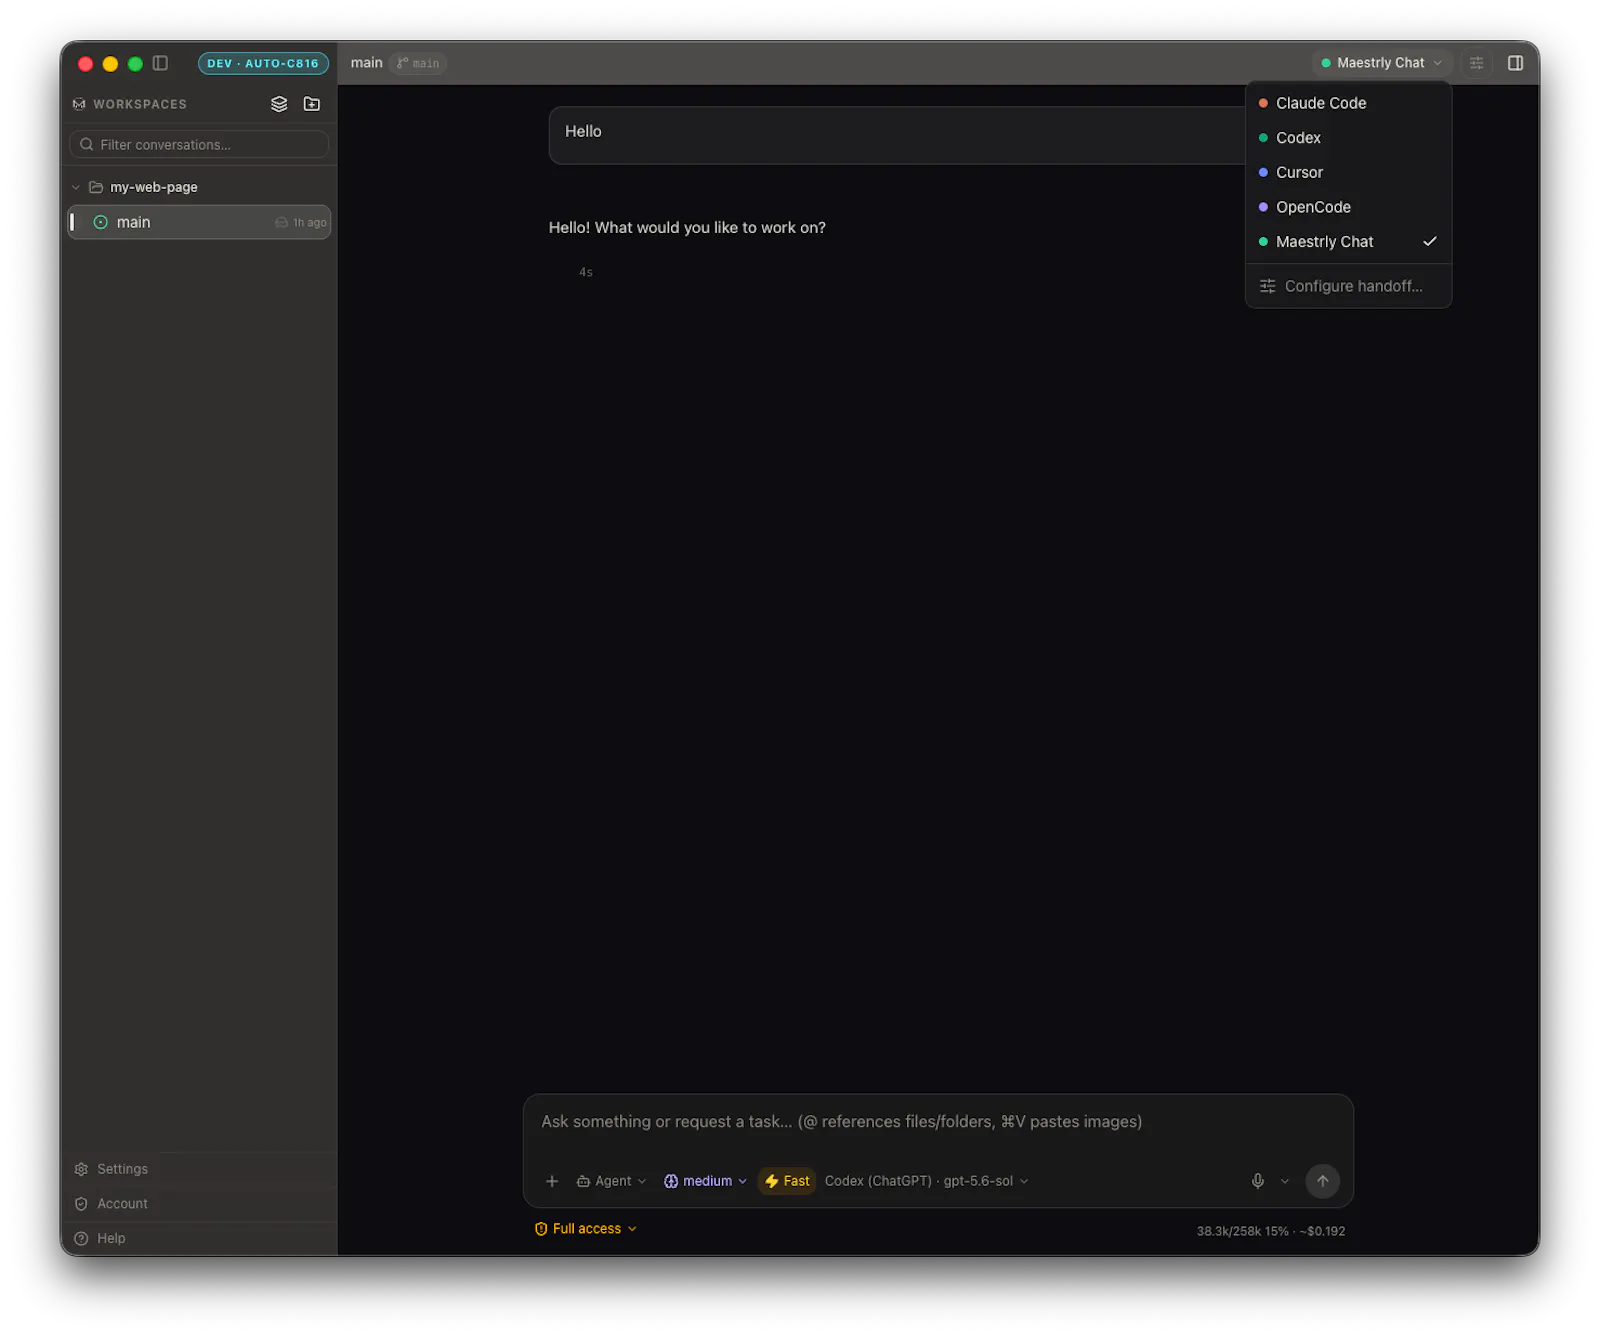
Task: Click the WORKSPACES header label
Action: point(140,104)
